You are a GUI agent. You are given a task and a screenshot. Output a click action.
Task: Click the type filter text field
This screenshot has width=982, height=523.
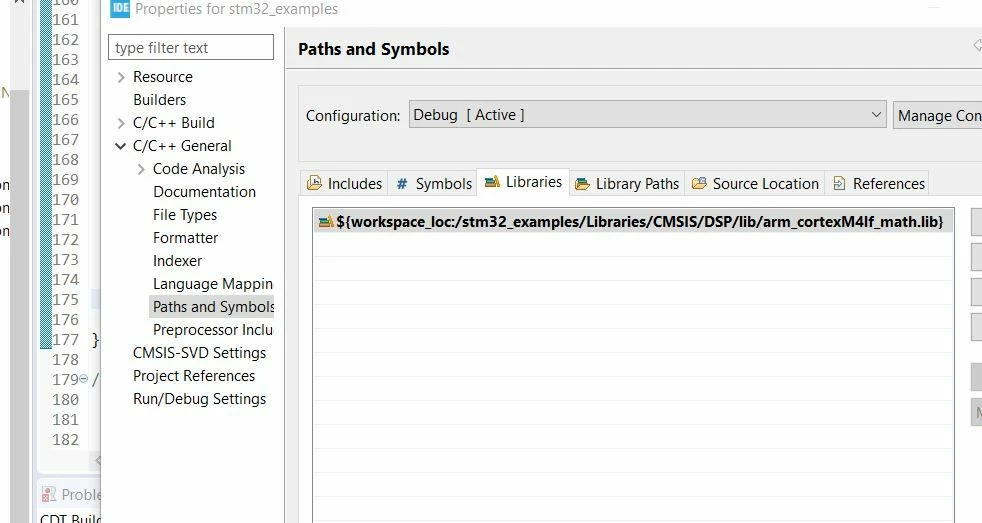pyautogui.click(x=190, y=48)
